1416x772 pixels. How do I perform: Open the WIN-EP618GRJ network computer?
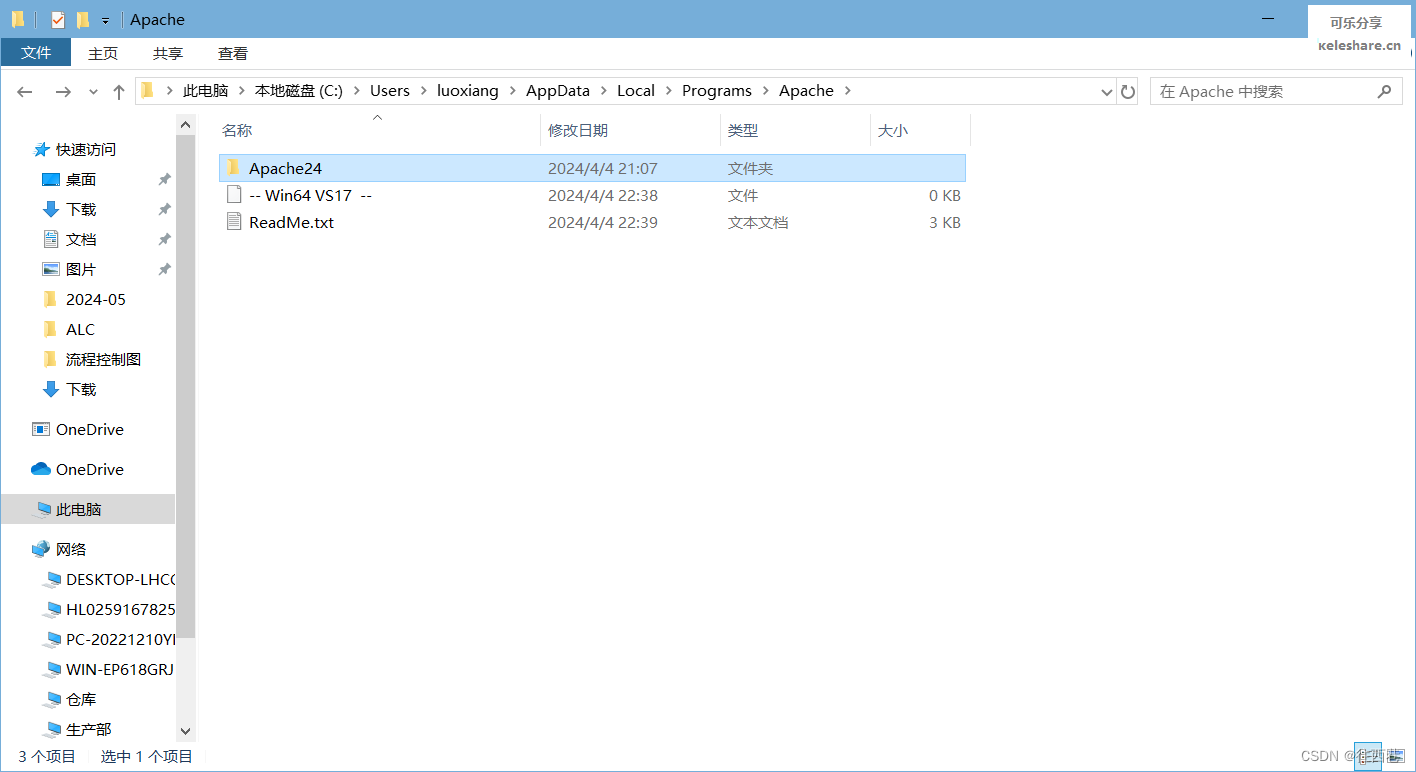(x=120, y=669)
